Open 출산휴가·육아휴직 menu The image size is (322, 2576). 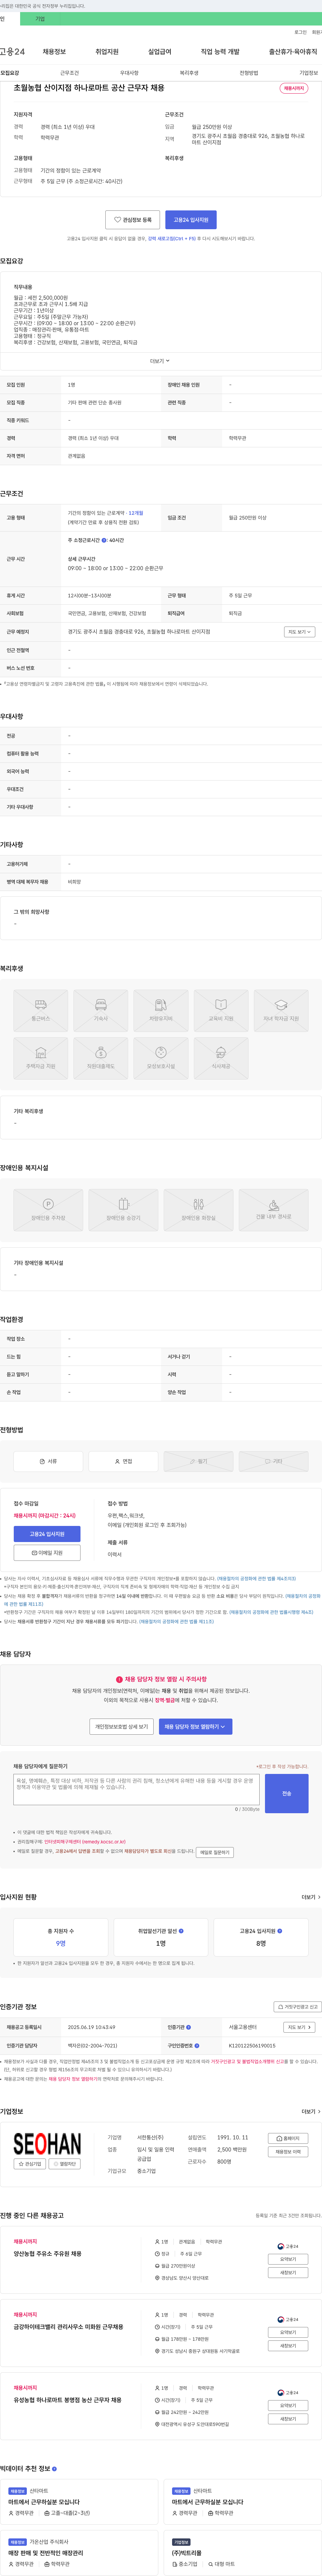pyautogui.click(x=293, y=52)
